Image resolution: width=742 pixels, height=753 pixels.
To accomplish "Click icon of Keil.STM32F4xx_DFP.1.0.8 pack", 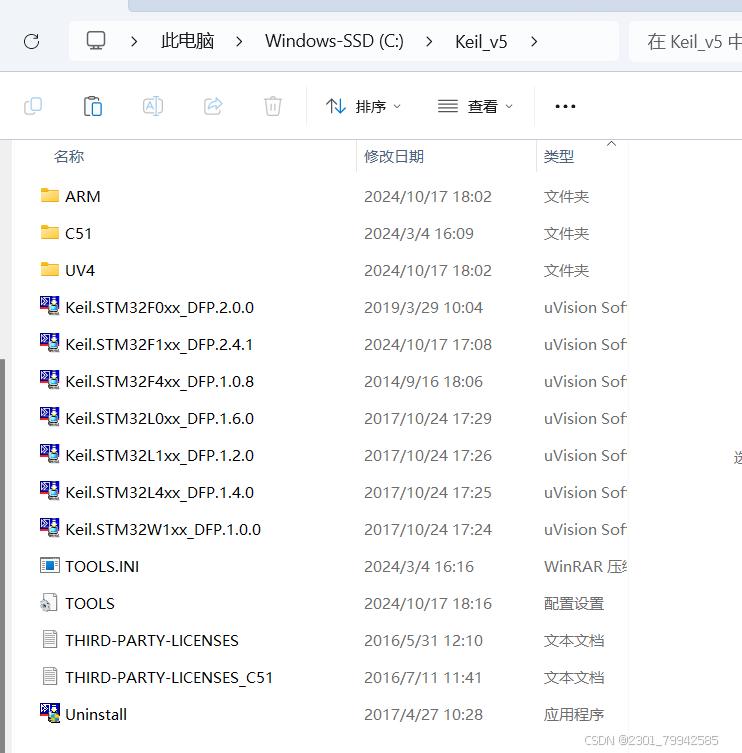I will tap(50, 380).
